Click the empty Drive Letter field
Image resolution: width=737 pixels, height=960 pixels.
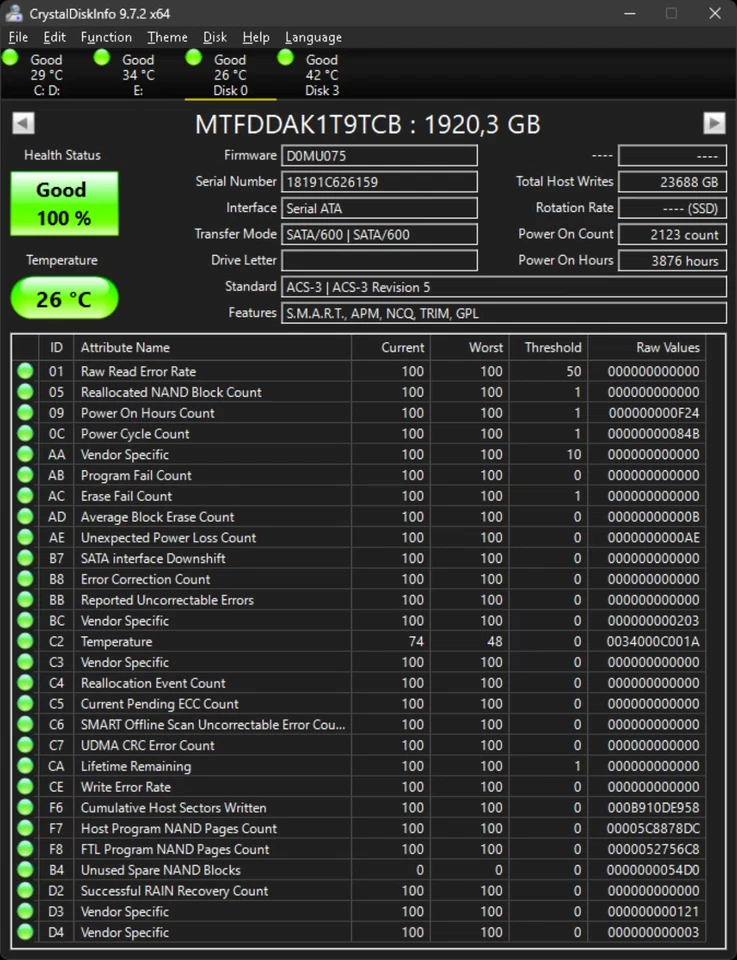379,260
